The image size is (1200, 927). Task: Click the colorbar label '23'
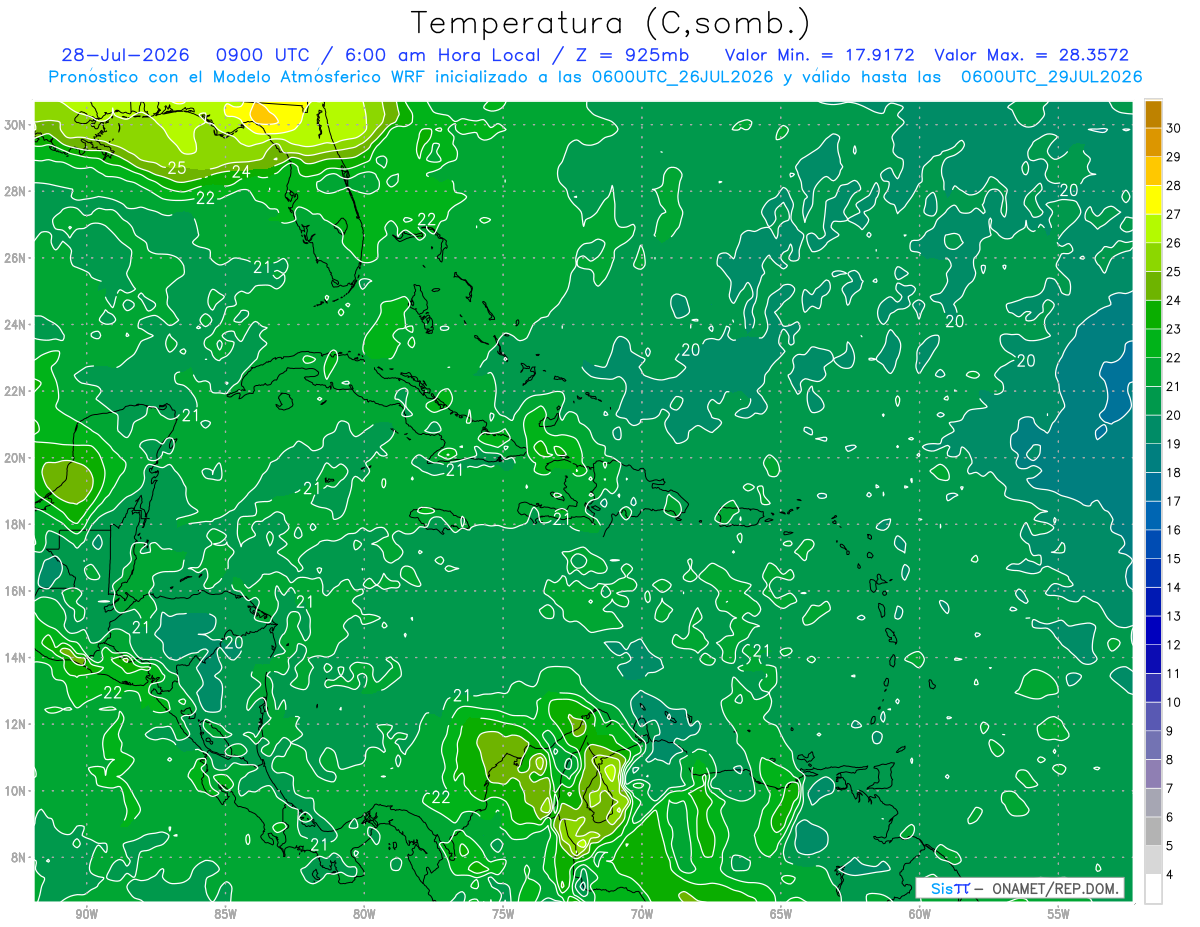(x=1174, y=329)
